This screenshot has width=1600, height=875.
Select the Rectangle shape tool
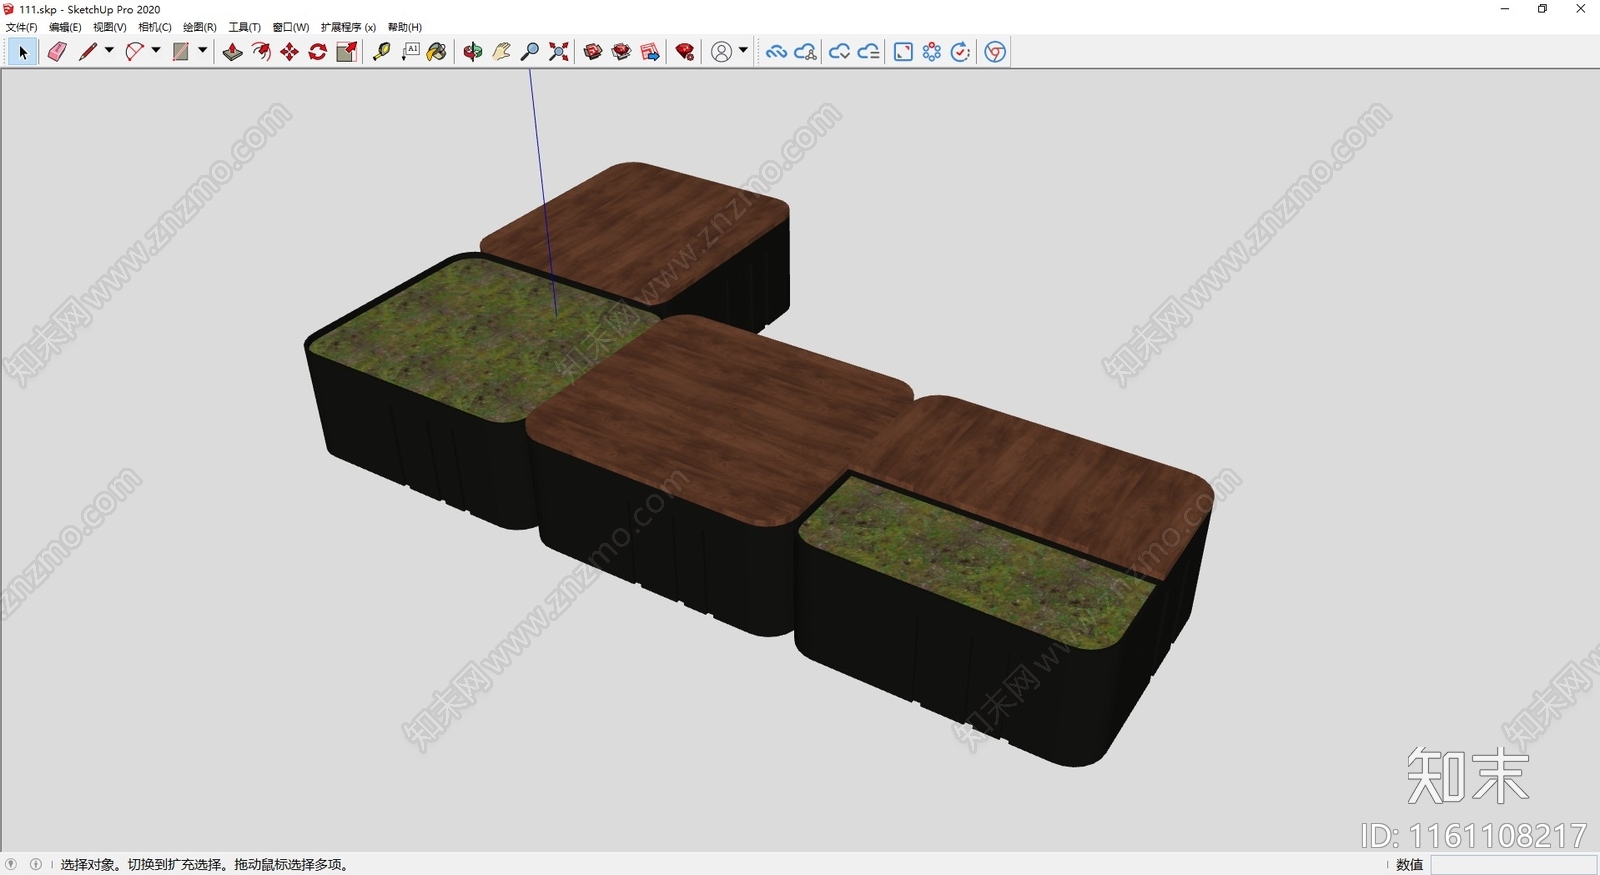coord(181,52)
